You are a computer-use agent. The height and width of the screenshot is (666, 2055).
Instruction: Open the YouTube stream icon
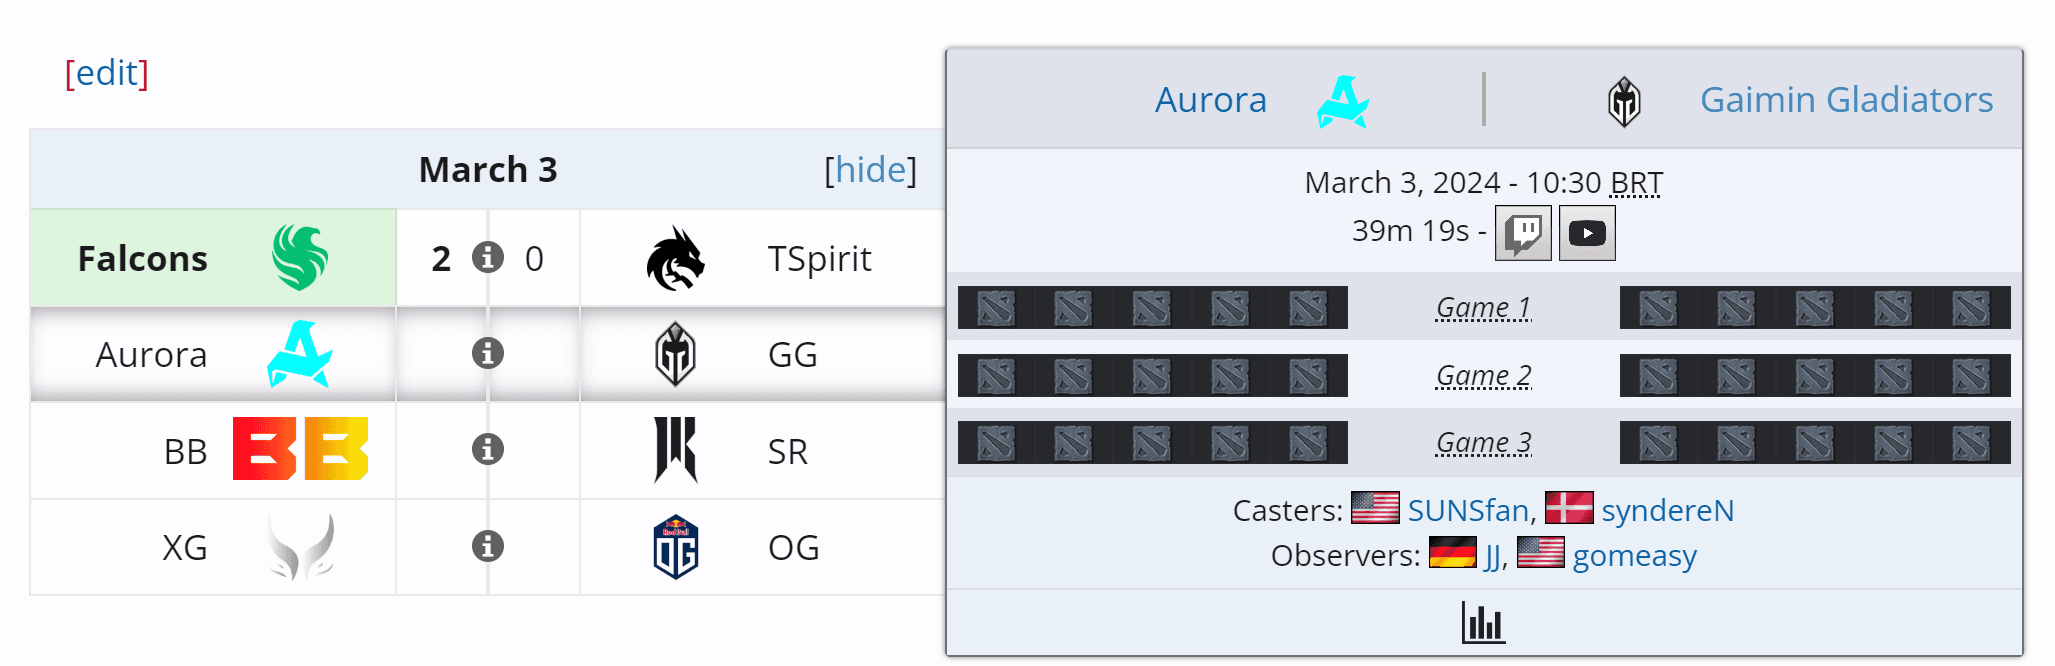tap(1587, 232)
